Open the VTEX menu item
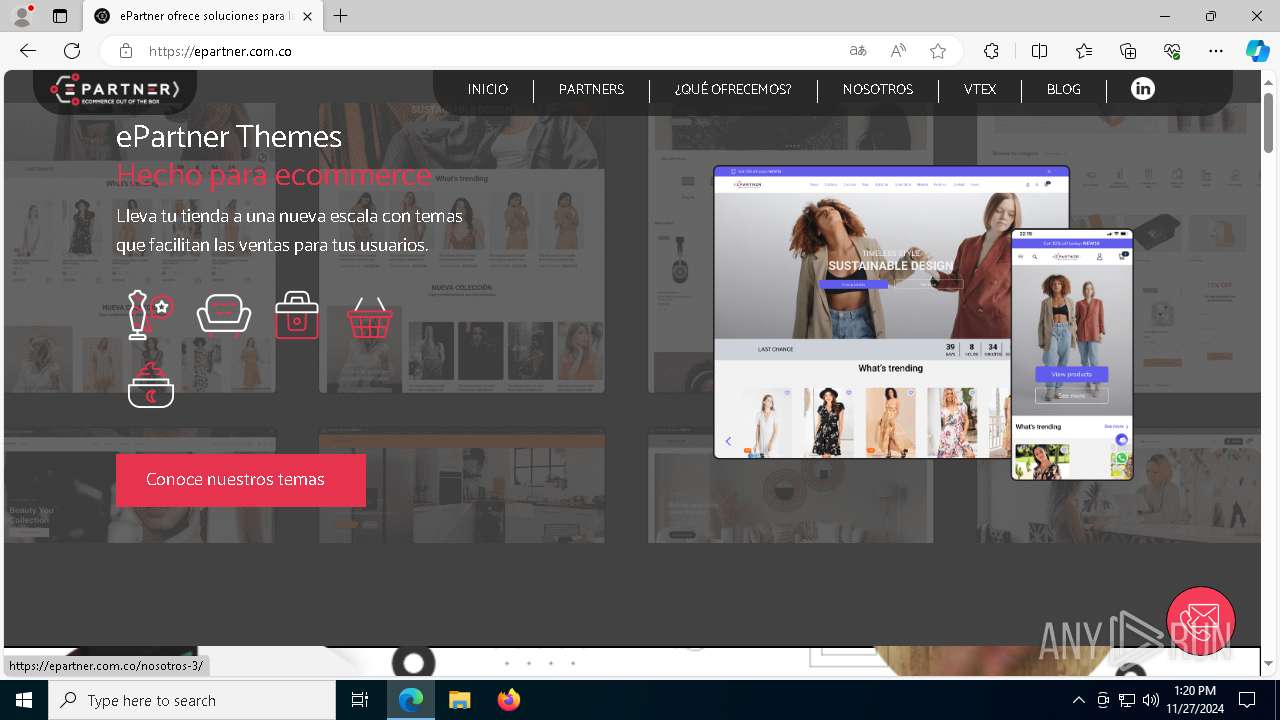The height and width of the screenshot is (720, 1280). pos(980,89)
